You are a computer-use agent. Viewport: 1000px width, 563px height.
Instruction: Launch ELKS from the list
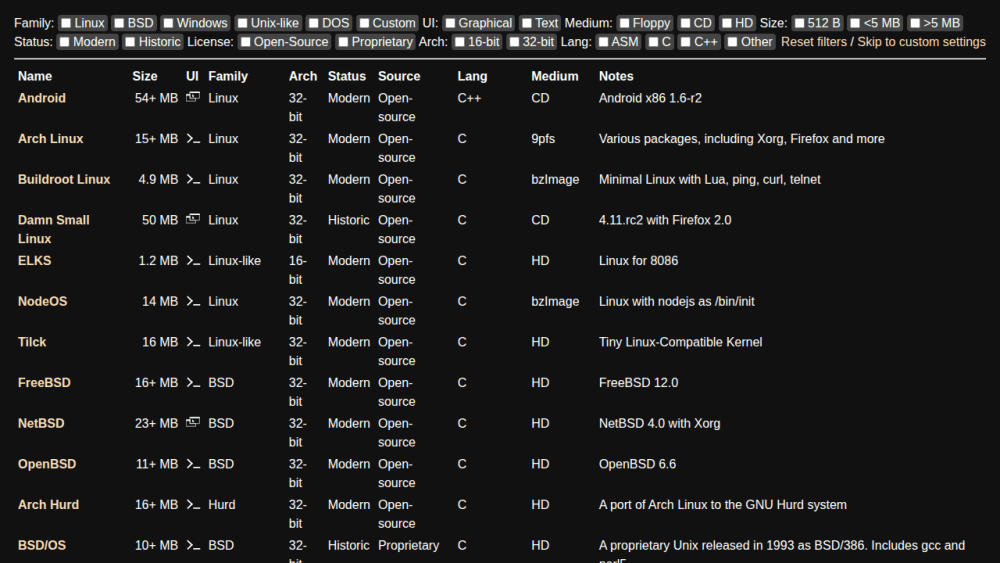pos(34,261)
